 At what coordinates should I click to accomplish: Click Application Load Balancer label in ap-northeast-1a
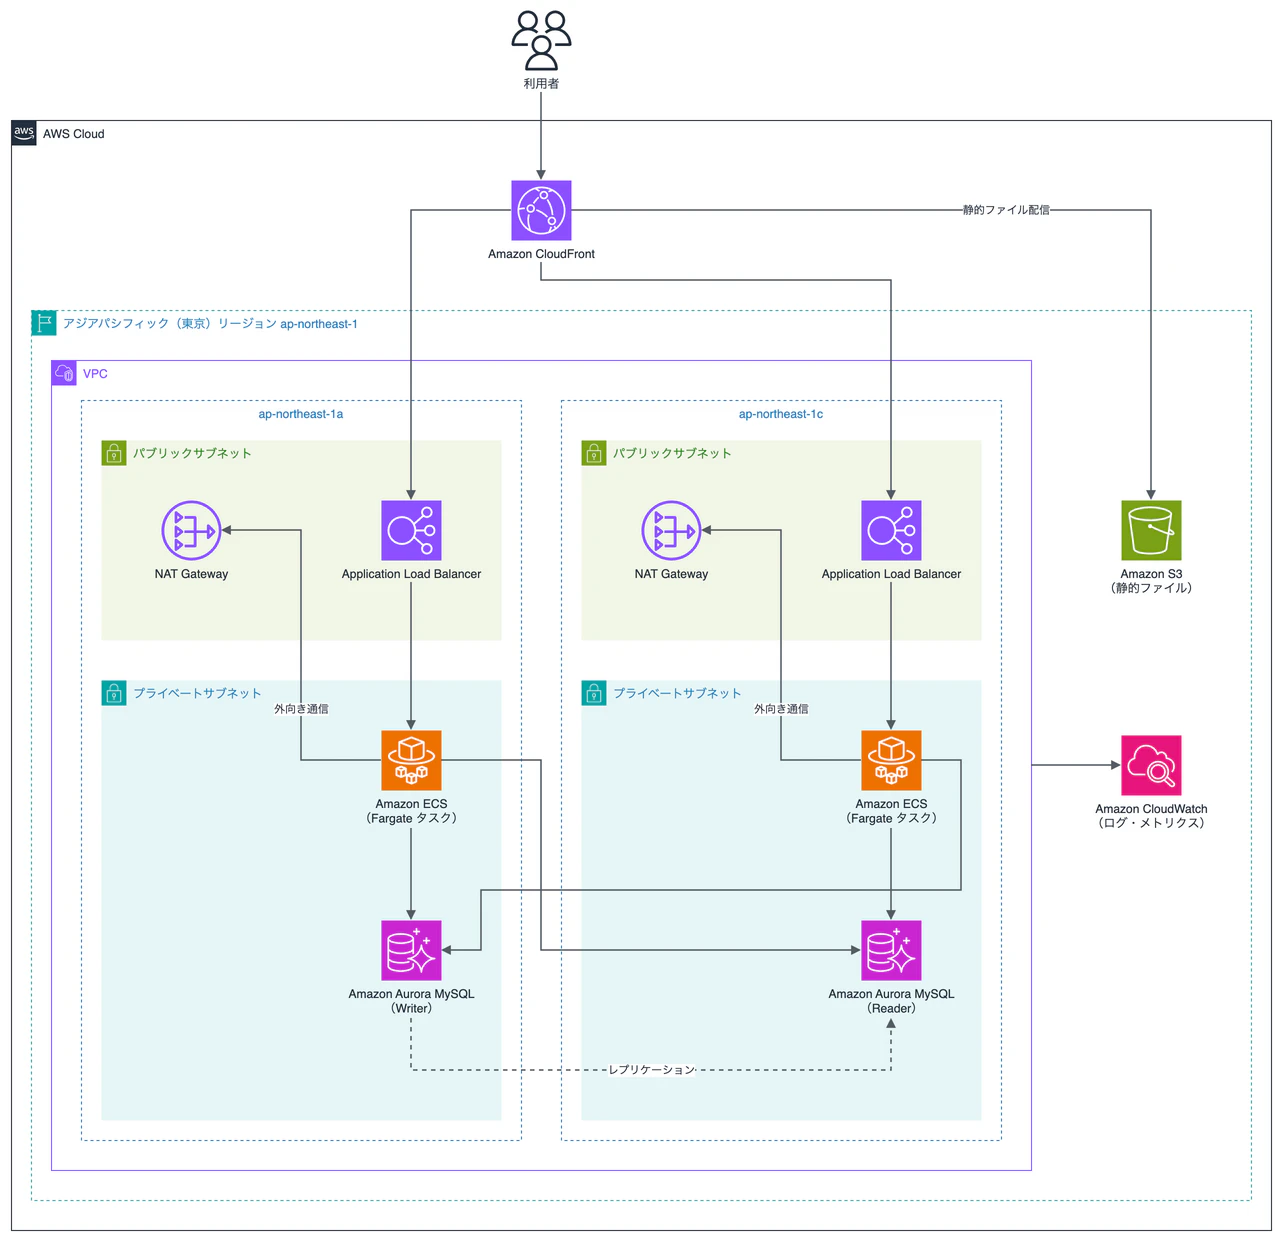coord(411,574)
